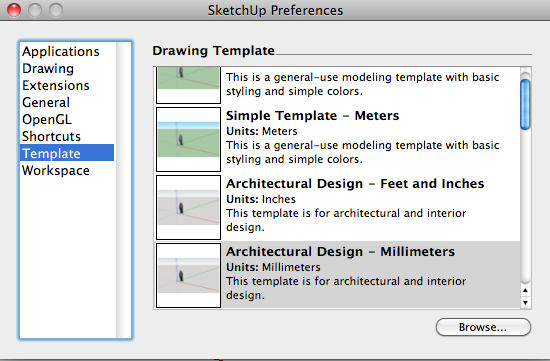550x361 pixels.
Task: Click partially visible top template thumbnail
Action: [188, 85]
